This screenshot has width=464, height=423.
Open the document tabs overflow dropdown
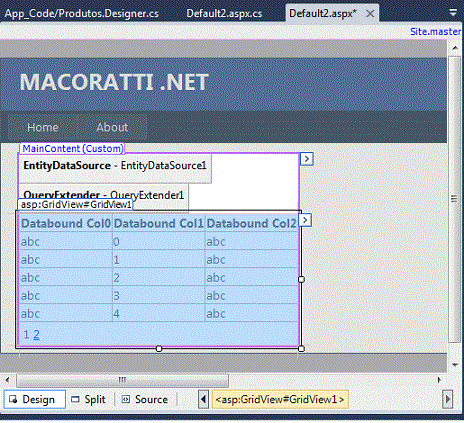point(453,13)
